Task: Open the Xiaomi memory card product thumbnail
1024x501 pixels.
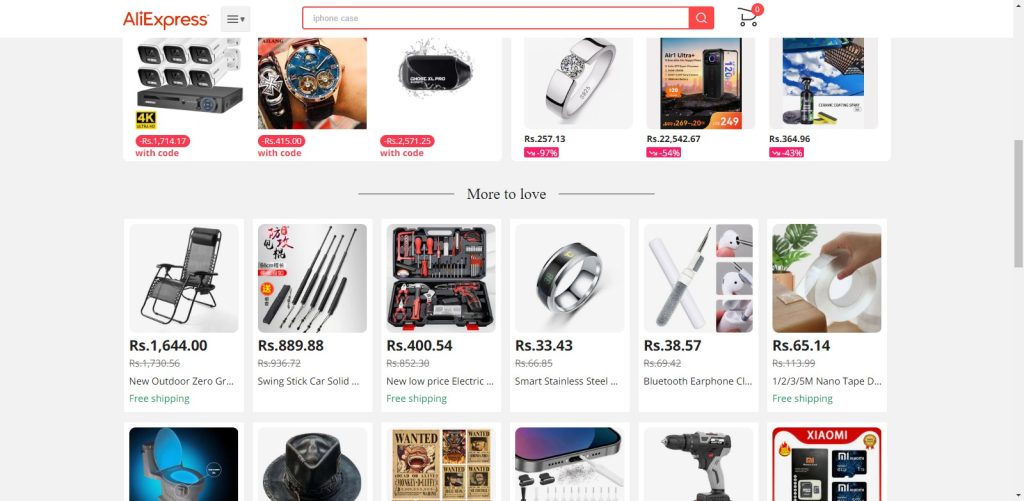Action: (x=827, y=464)
